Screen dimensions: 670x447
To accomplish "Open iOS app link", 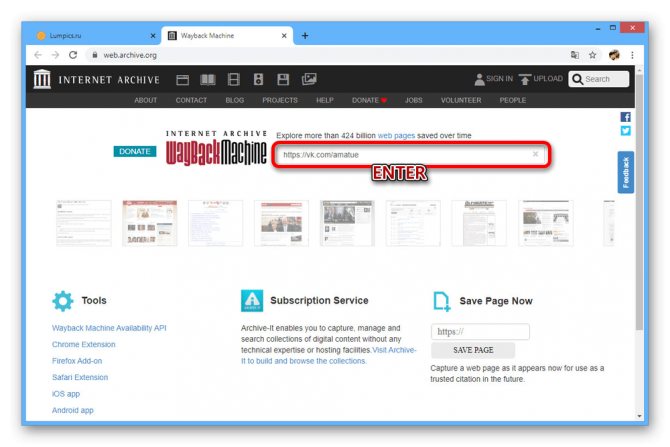I will pyautogui.click(x=66, y=394).
